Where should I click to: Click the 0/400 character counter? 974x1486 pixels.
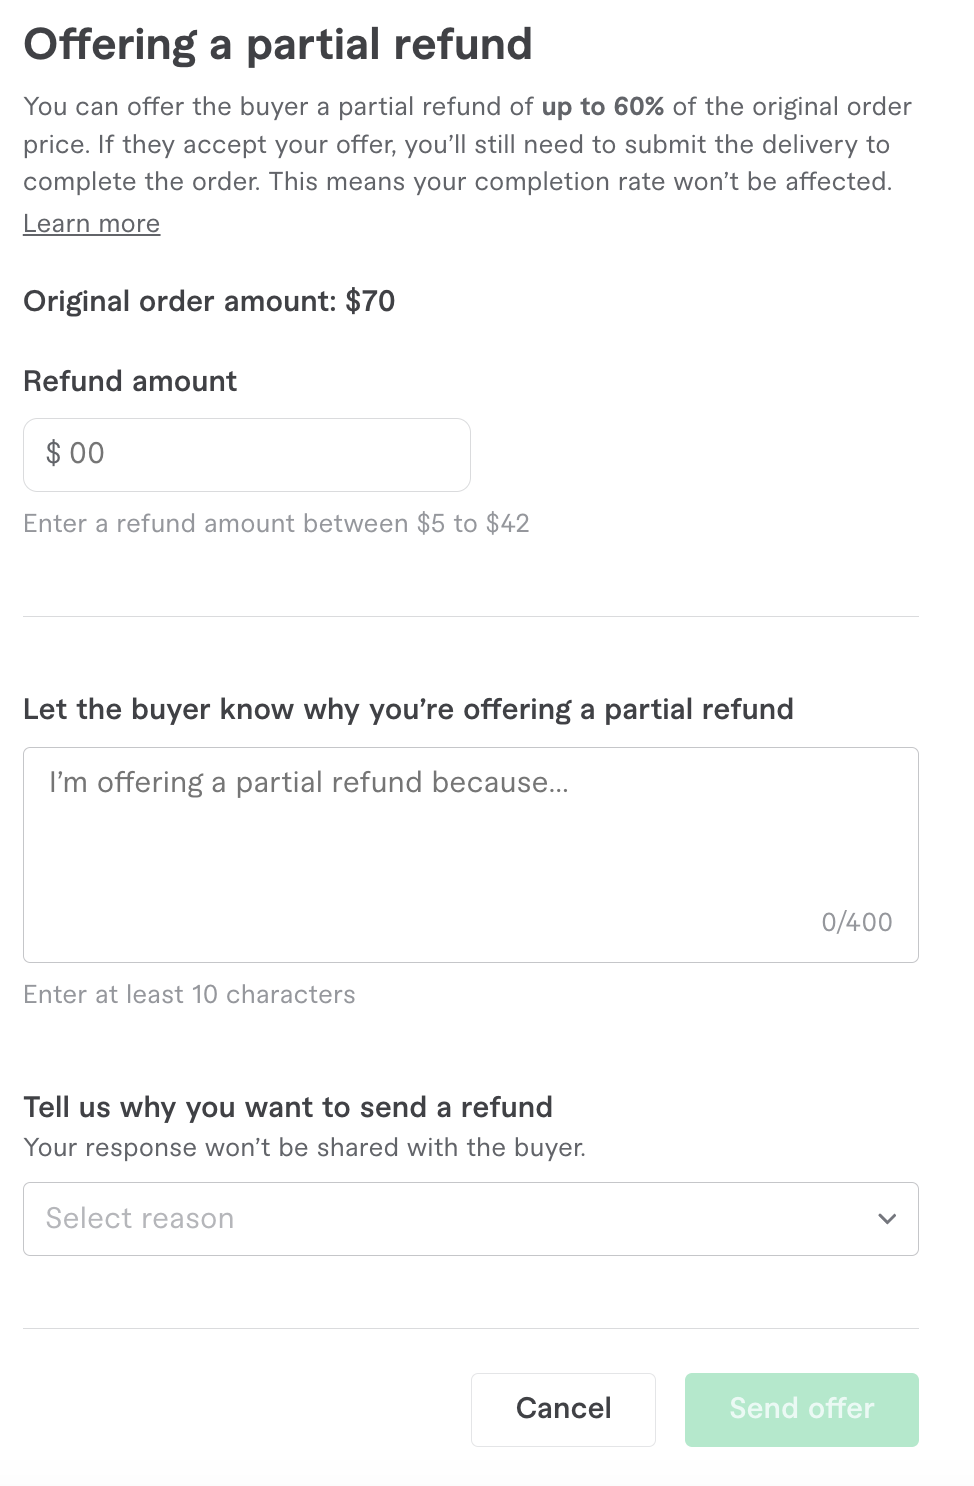click(x=857, y=922)
